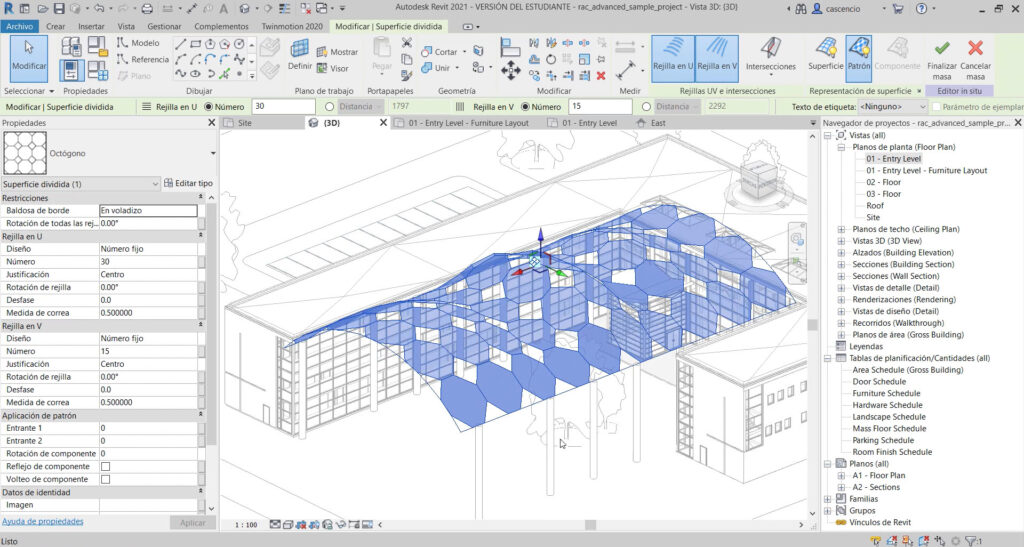Enable the Reflejo de componente checkbox

tap(105, 466)
